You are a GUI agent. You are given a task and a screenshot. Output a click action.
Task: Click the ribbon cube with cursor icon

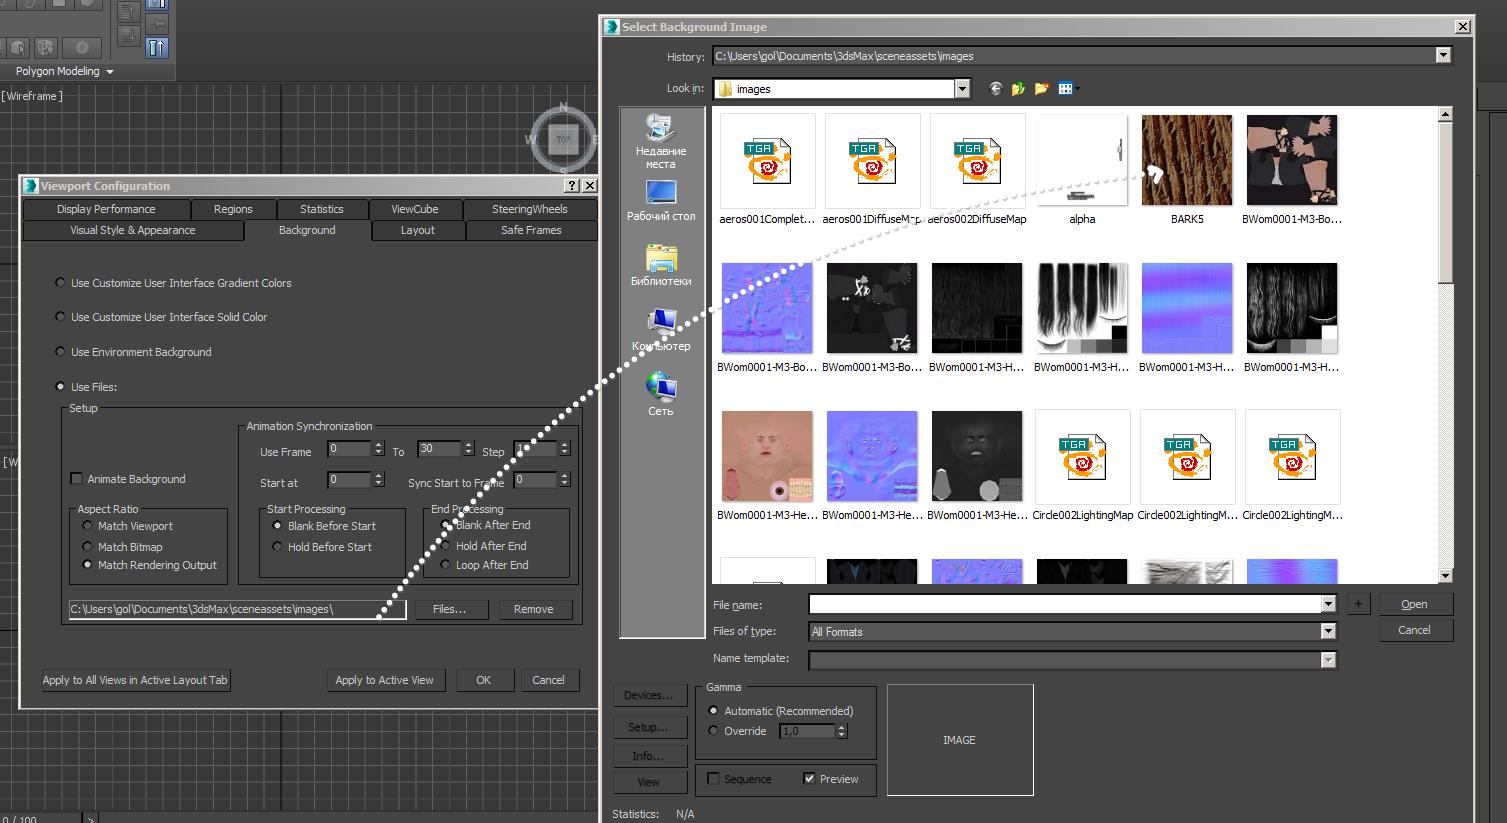[x=17, y=47]
